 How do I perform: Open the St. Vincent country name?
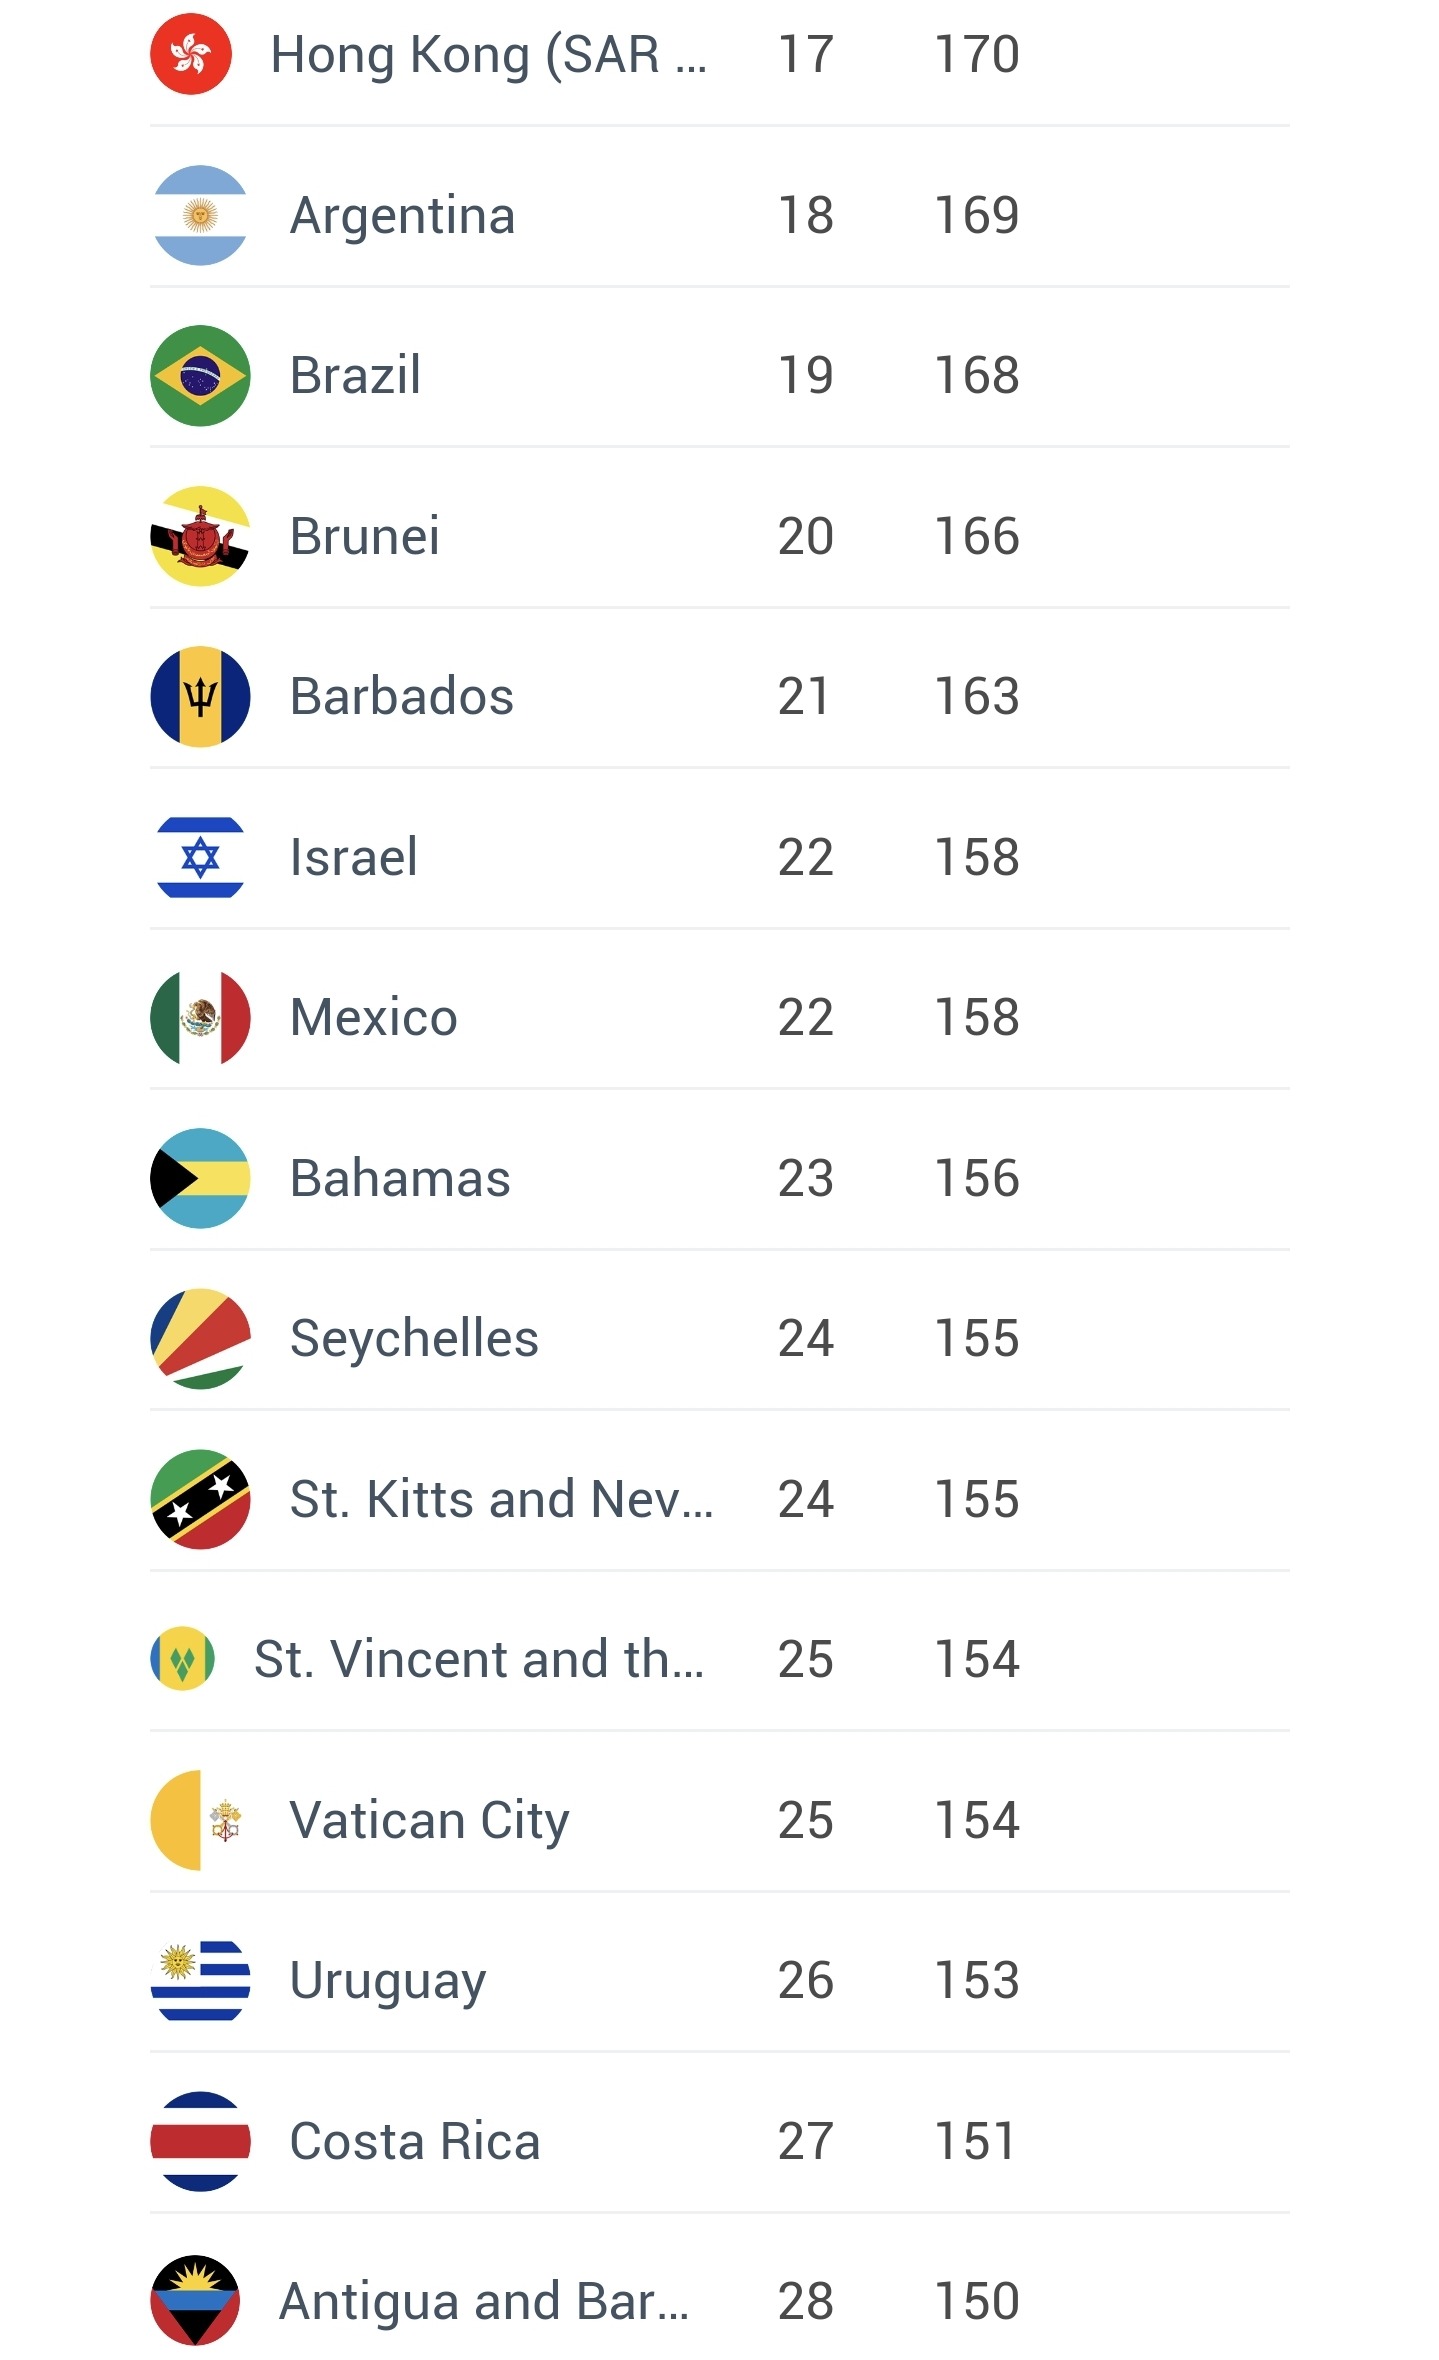479,1660
